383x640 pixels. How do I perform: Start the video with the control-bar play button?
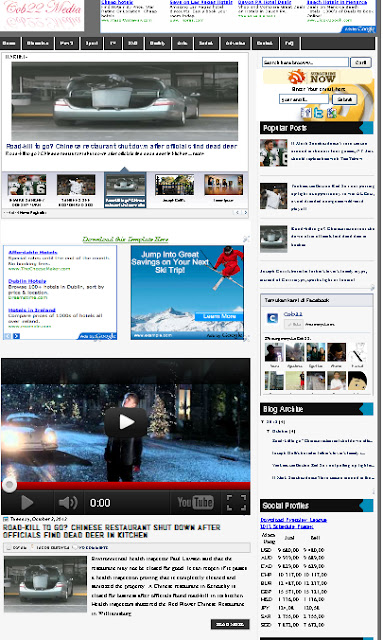coord(27,502)
